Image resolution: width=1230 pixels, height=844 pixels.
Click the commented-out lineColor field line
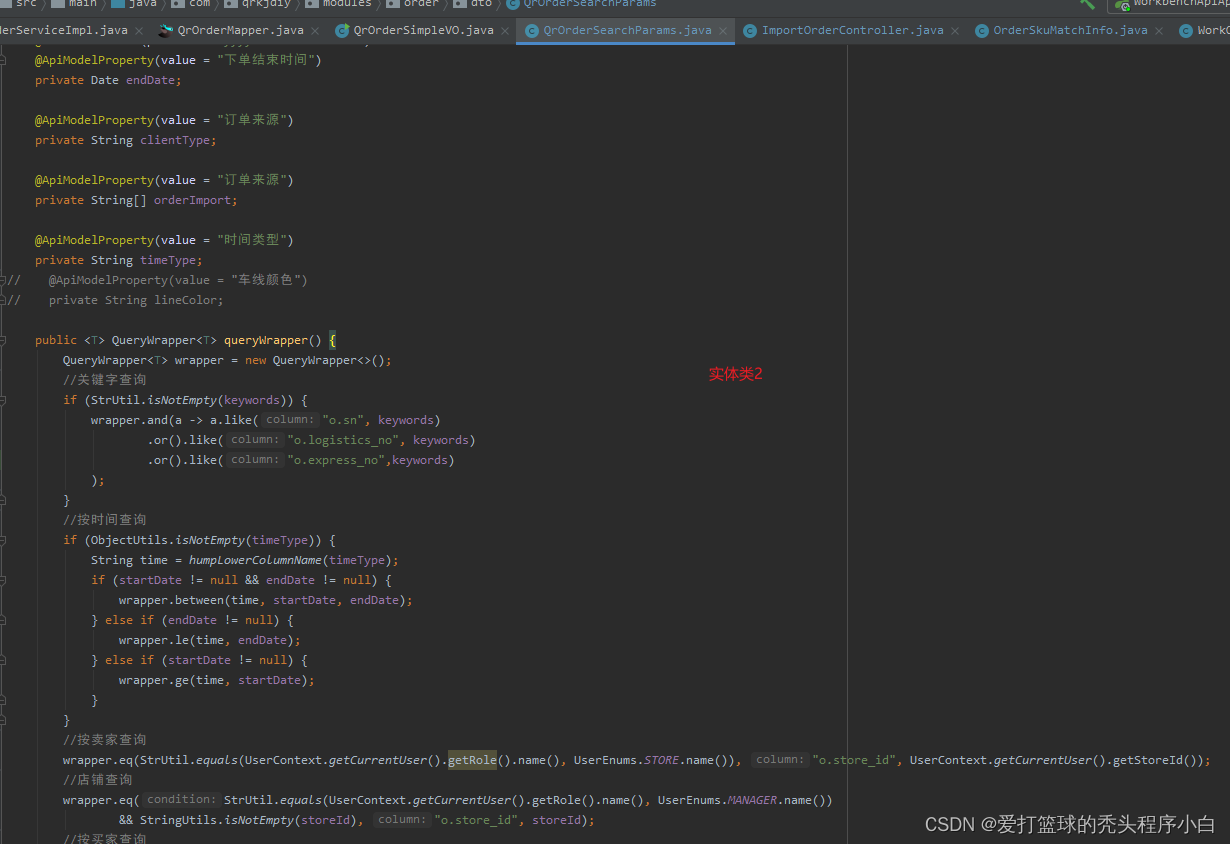(115, 300)
